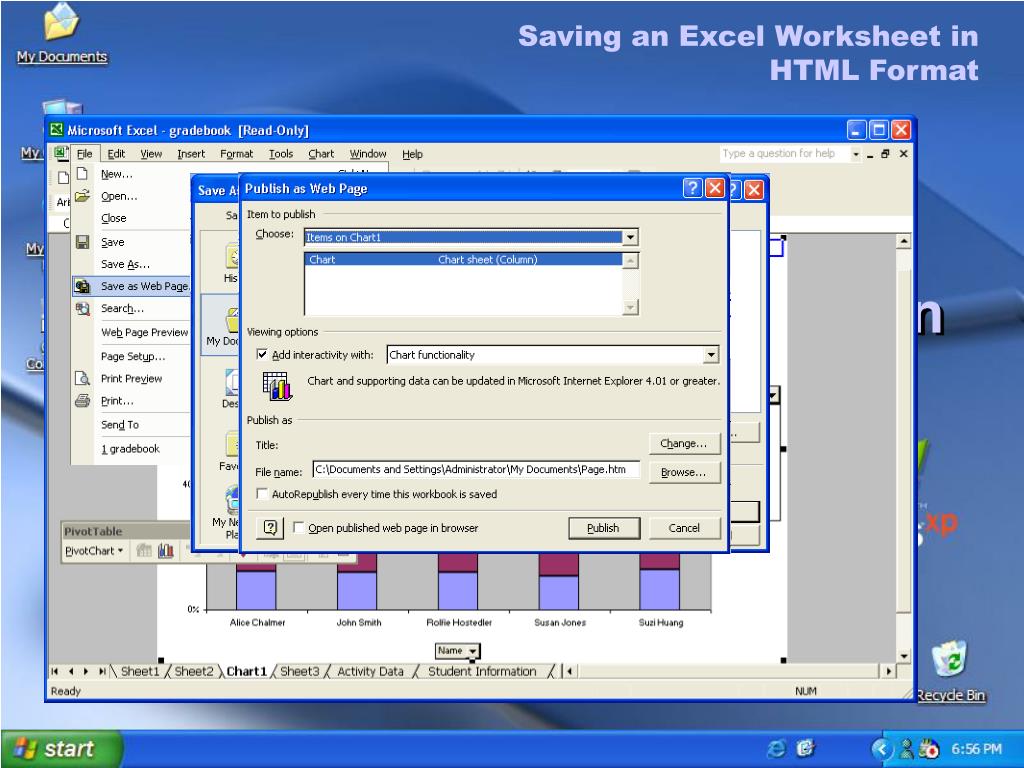Viewport: 1024px width, 768px height.
Task: Expand the Choose items dropdown
Action: [x=630, y=237]
